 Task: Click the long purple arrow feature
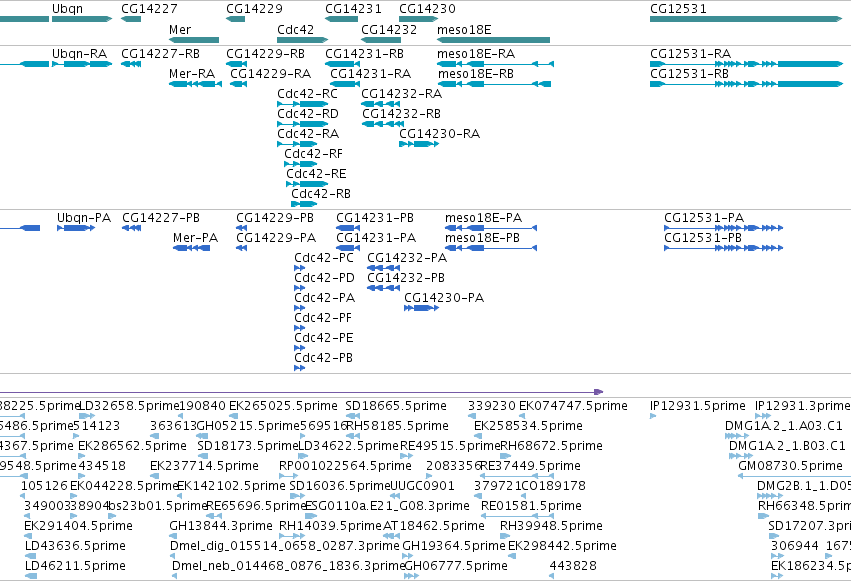point(302,392)
